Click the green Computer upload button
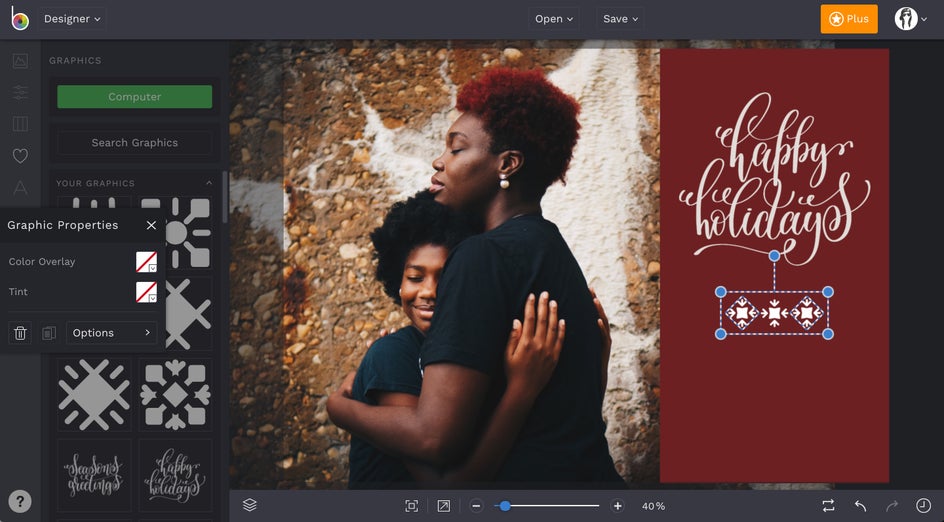This screenshot has height=522, width=944. point(135,96)
